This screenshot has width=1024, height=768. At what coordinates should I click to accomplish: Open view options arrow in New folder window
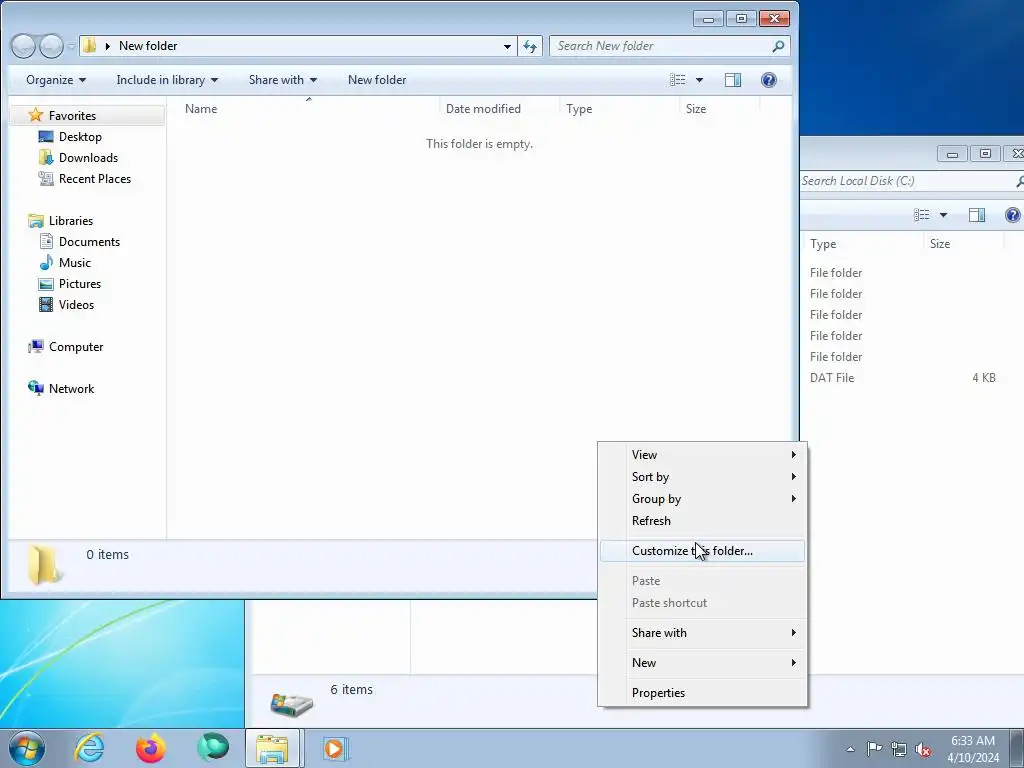tap(699, 80)
